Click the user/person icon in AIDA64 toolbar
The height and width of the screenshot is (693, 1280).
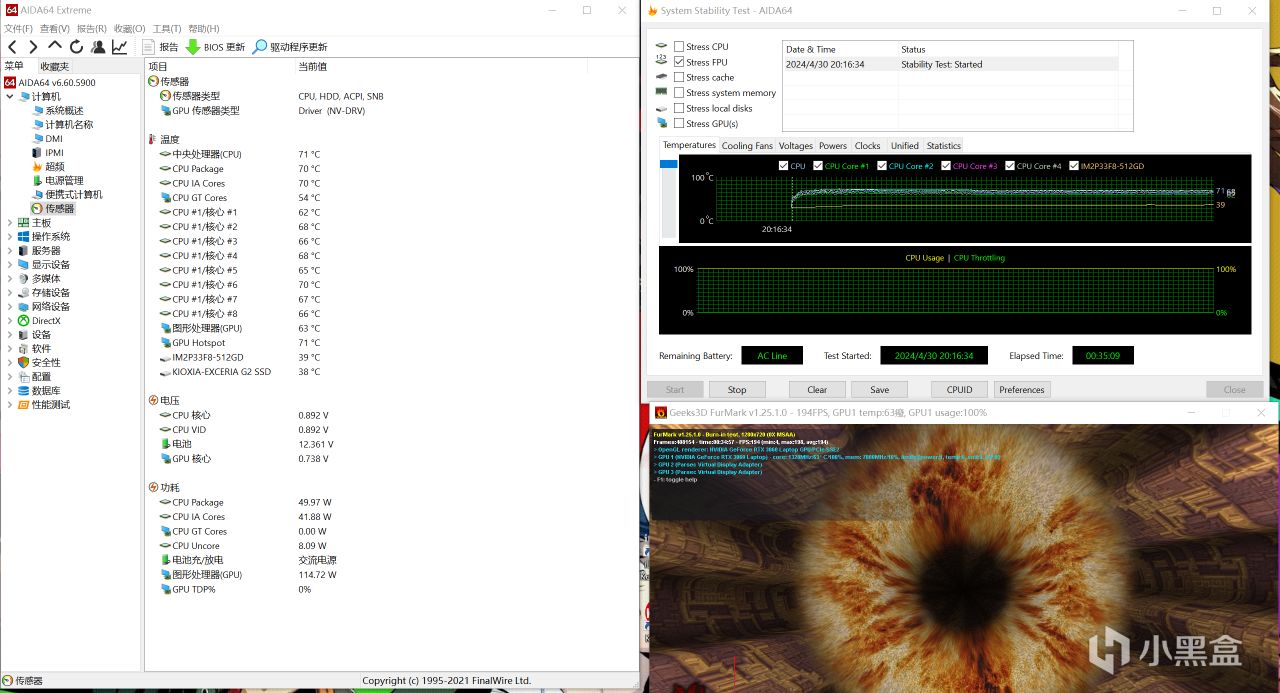pyautogui.click(x=98, y=47)
